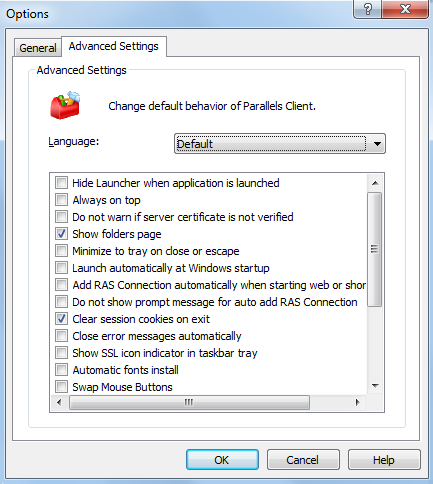433x484 pixels.
Task: Switch to the General tab
Action: 38,48
